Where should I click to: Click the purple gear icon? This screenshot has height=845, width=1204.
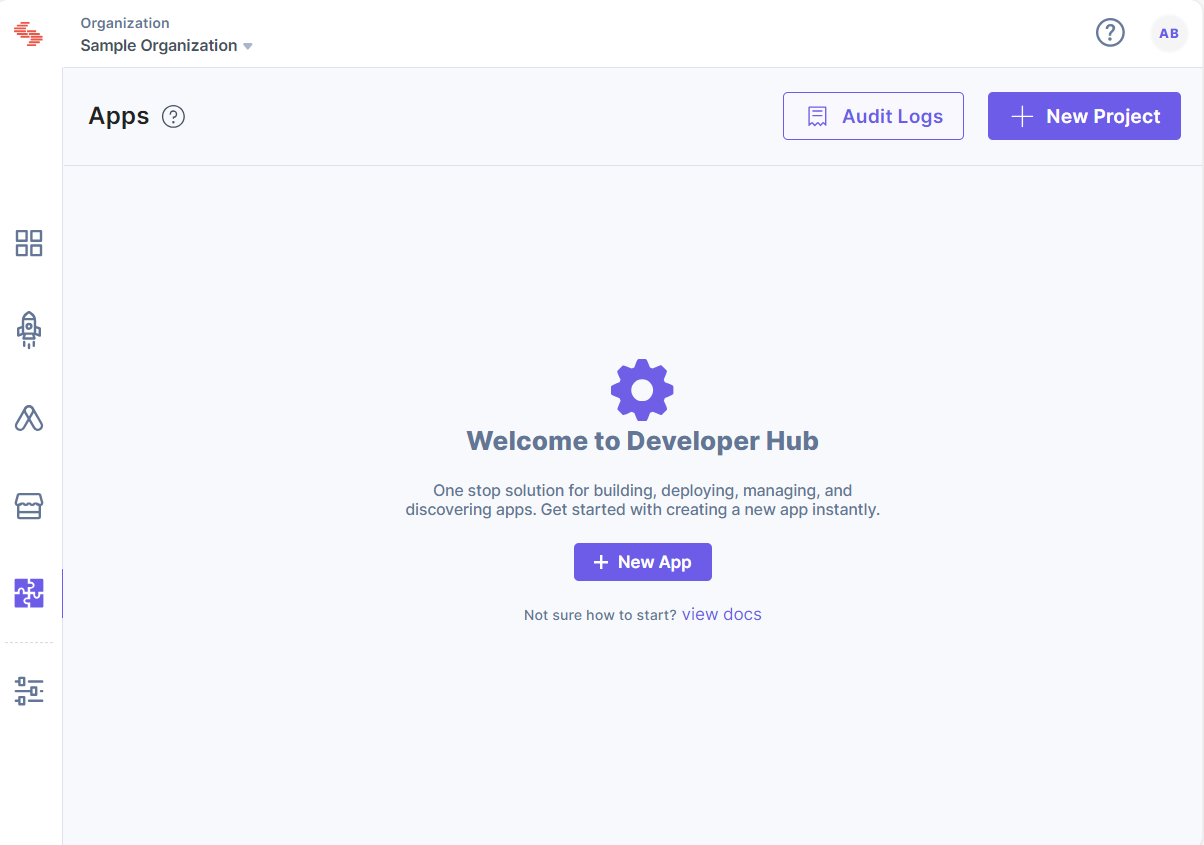click(x=642, y=389)
